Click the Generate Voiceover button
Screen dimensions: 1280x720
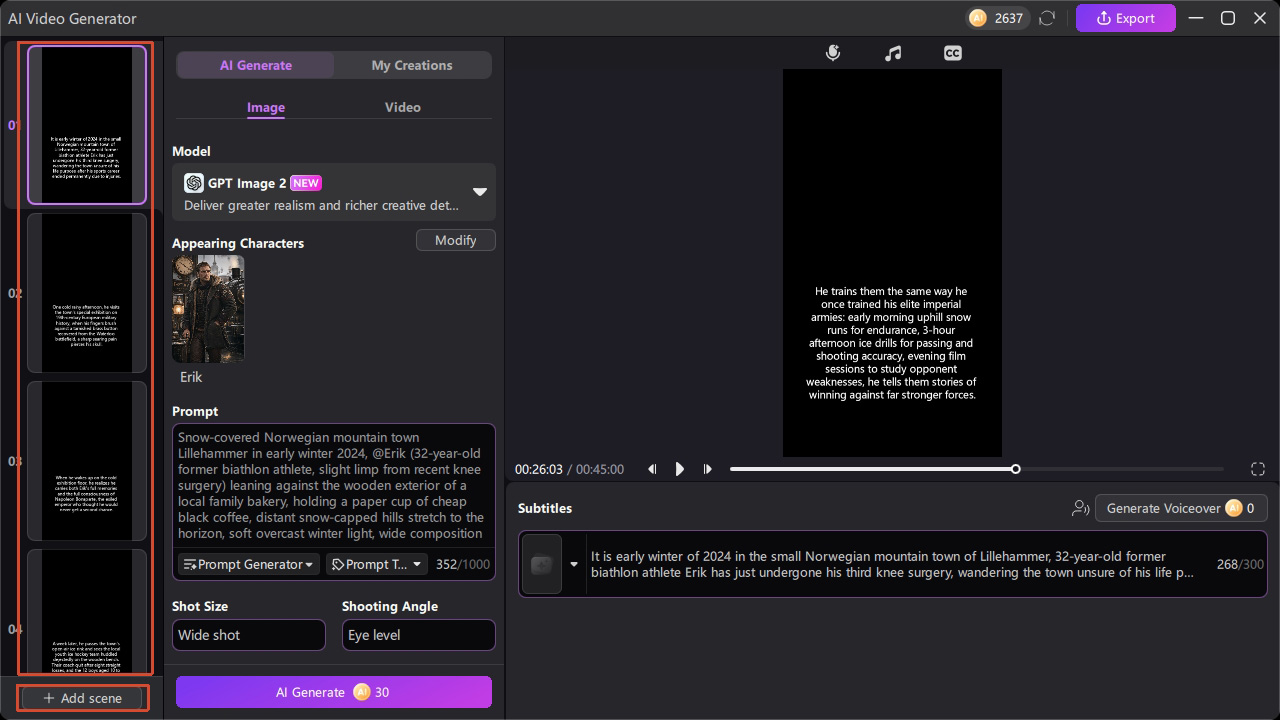click(x=1180, y=508)
